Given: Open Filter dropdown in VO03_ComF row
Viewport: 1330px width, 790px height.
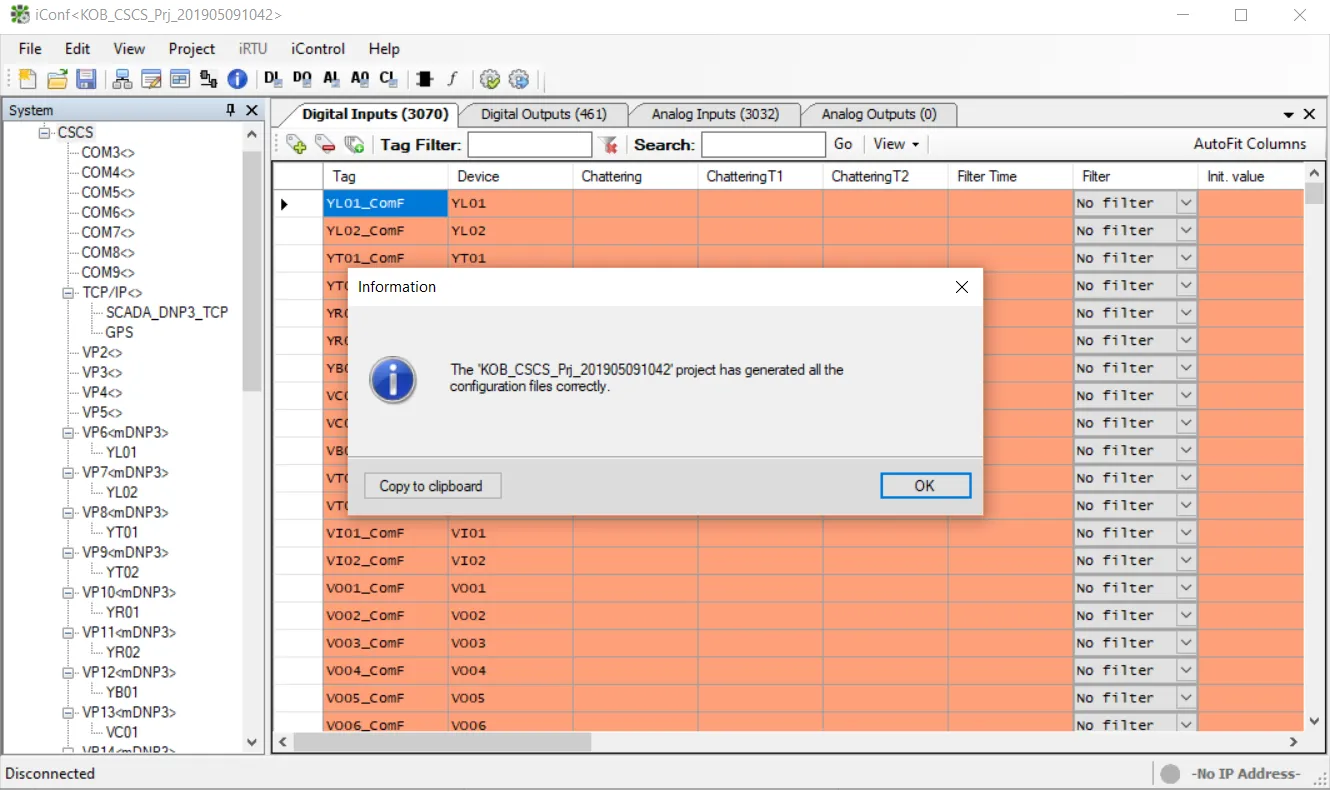Looking at the screenshot, I should pyautogui.click(x=1186, y=643).
